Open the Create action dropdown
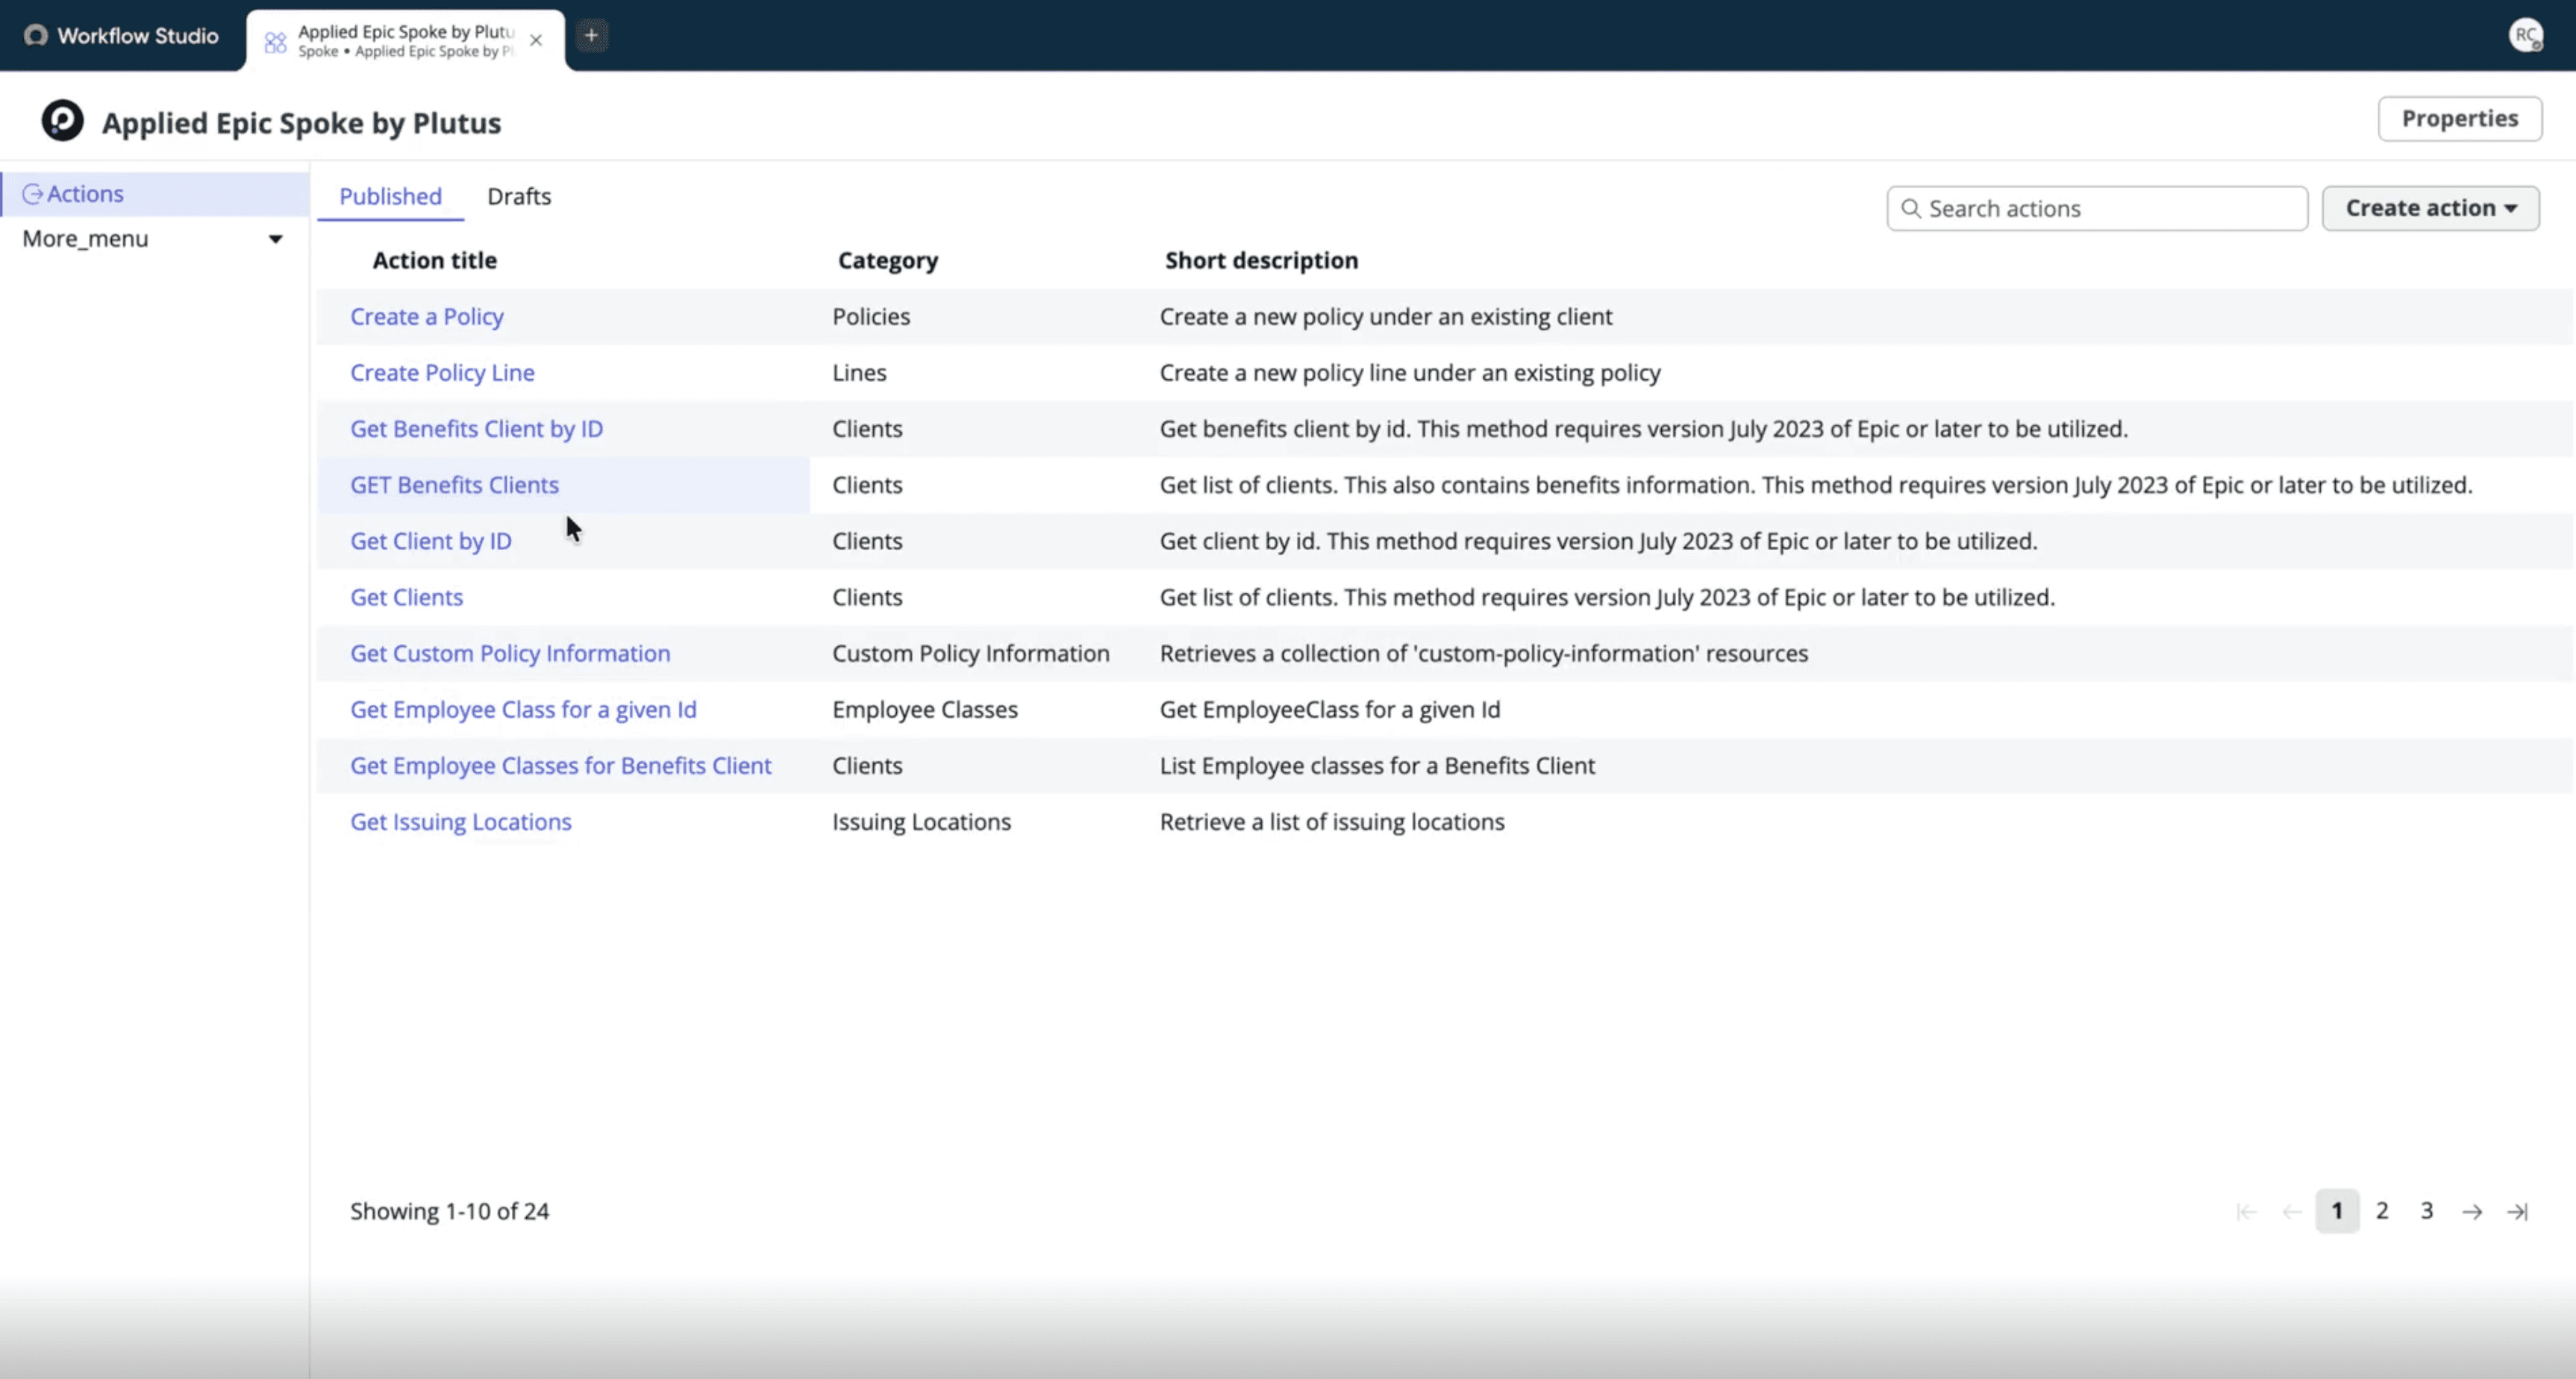2576x1379 pixels. 2430,208
